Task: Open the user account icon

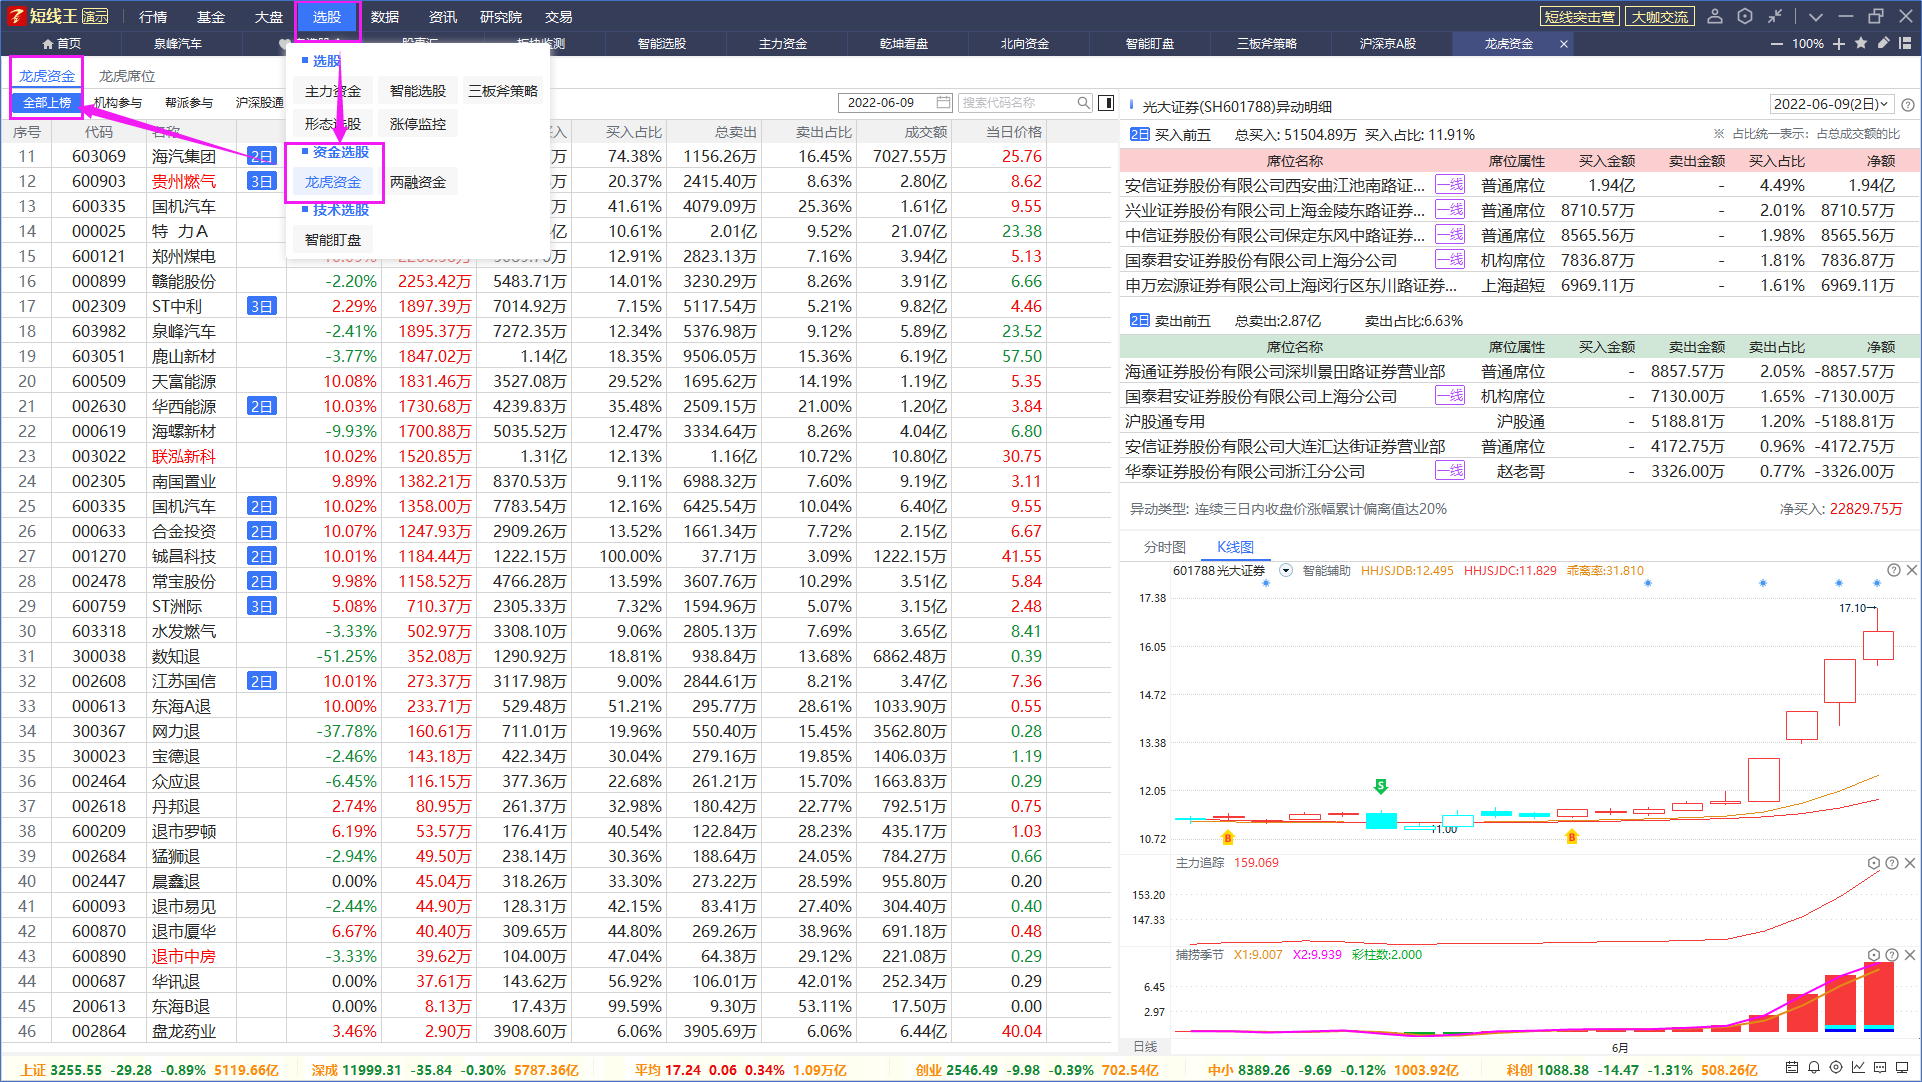Action: tap(1715, 16)
